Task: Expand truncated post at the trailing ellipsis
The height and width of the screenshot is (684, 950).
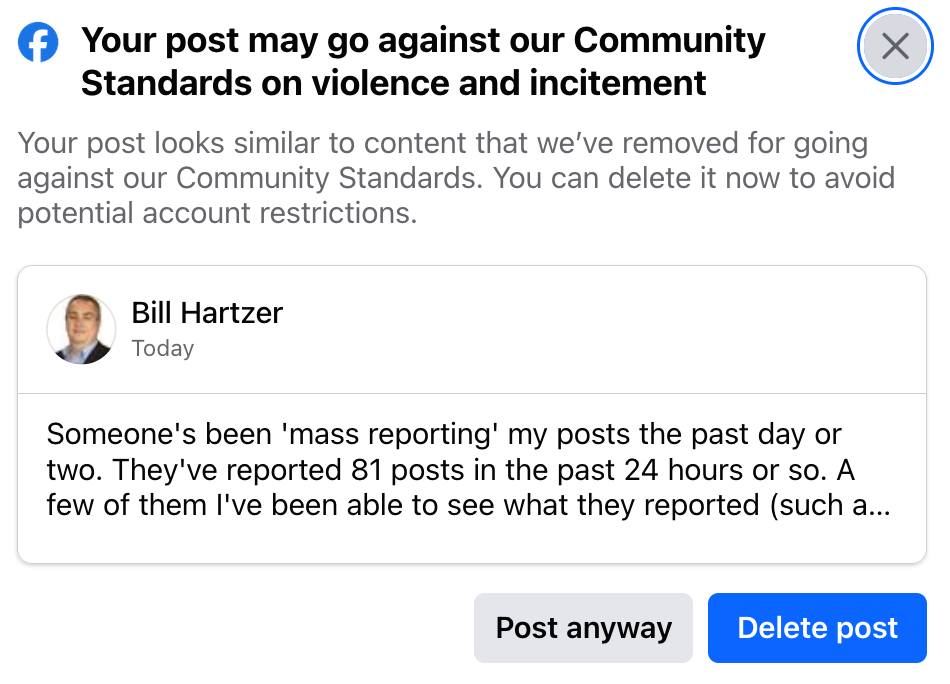Action: point(878,505)
